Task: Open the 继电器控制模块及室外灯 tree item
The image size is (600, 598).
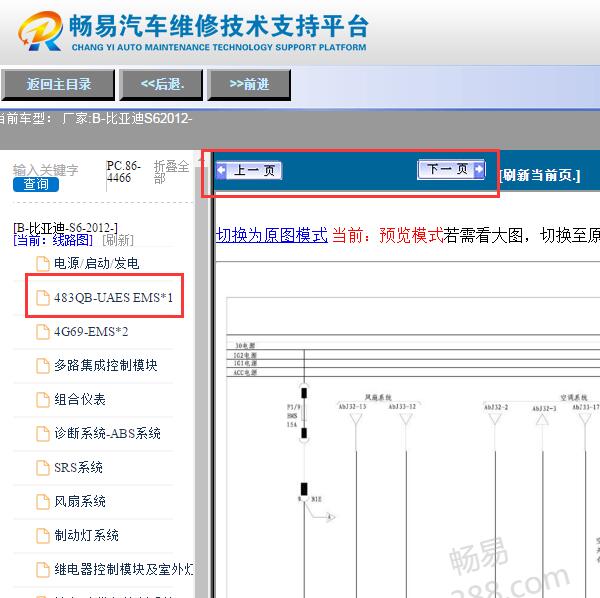Action: [124, 569]
